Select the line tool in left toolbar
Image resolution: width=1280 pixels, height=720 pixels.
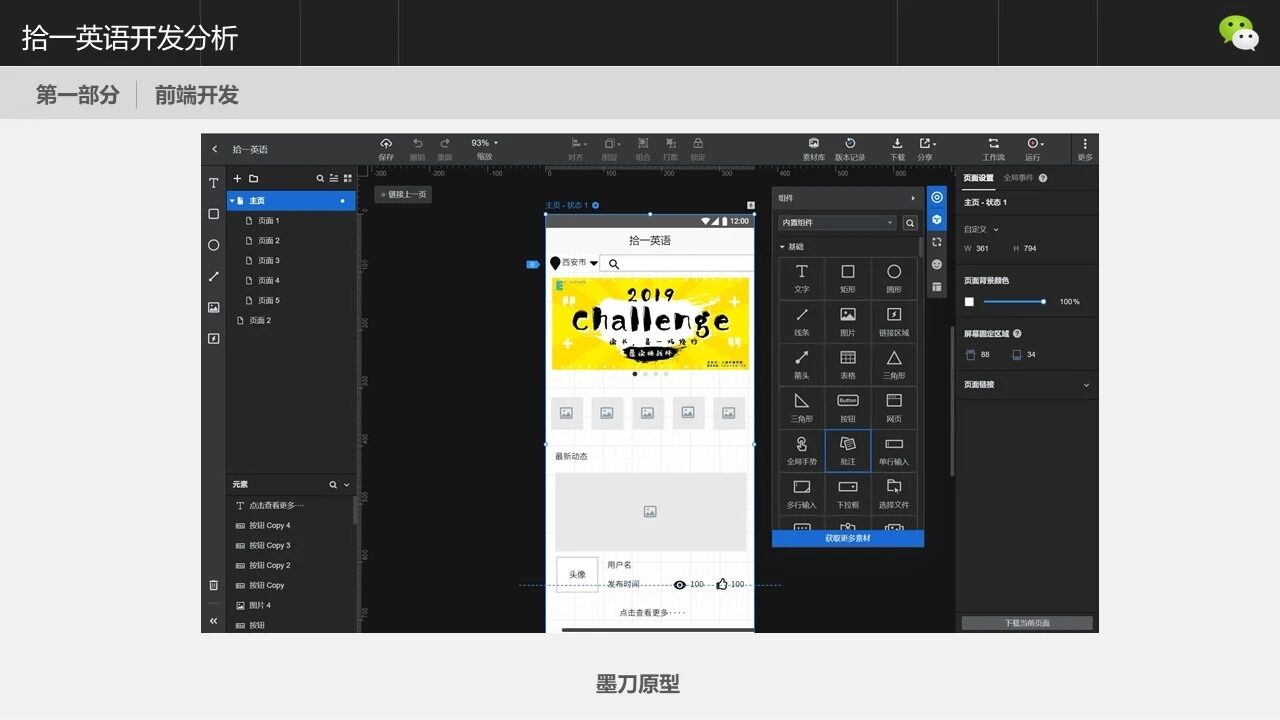[213, 276]
